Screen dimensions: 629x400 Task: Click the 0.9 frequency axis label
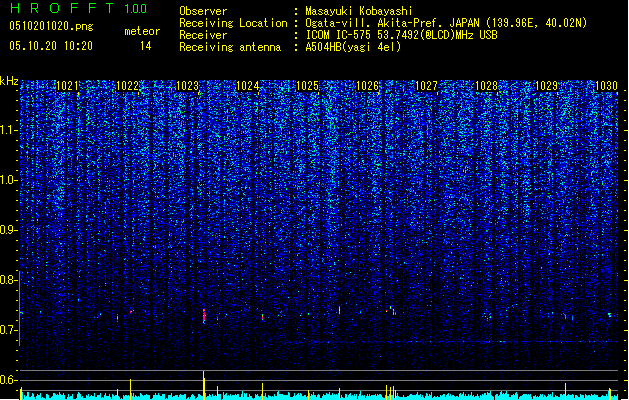pyautogui.click(x=8, y=230)
